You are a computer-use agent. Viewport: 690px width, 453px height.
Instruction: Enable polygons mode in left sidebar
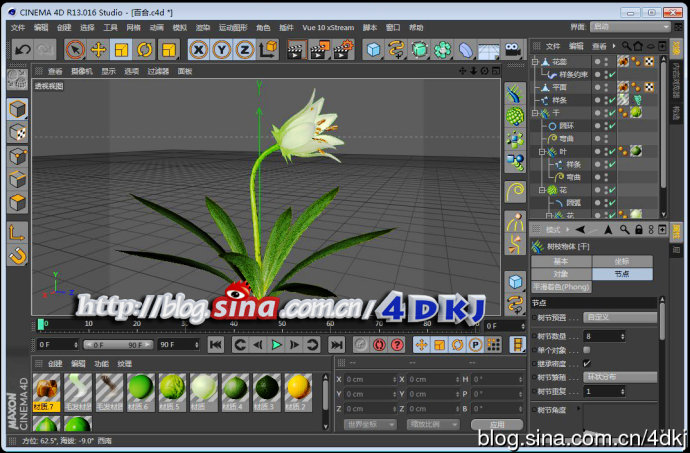18,203
